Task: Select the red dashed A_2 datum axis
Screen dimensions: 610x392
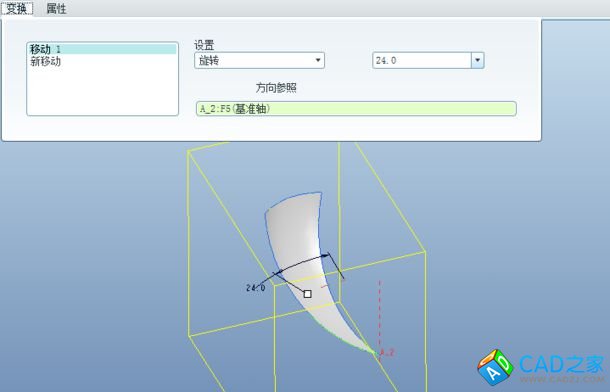Action: click(x=380, y=315)
